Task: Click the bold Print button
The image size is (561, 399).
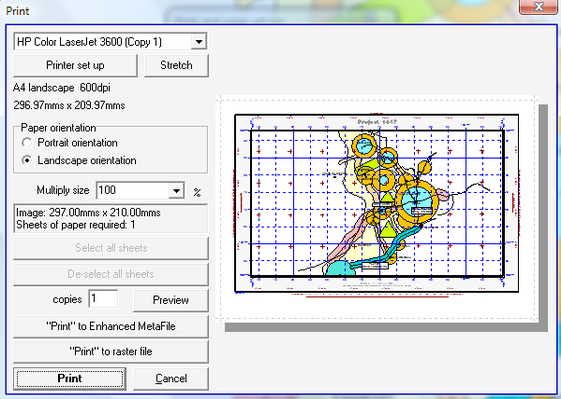Action: click(x=70, y=379)
